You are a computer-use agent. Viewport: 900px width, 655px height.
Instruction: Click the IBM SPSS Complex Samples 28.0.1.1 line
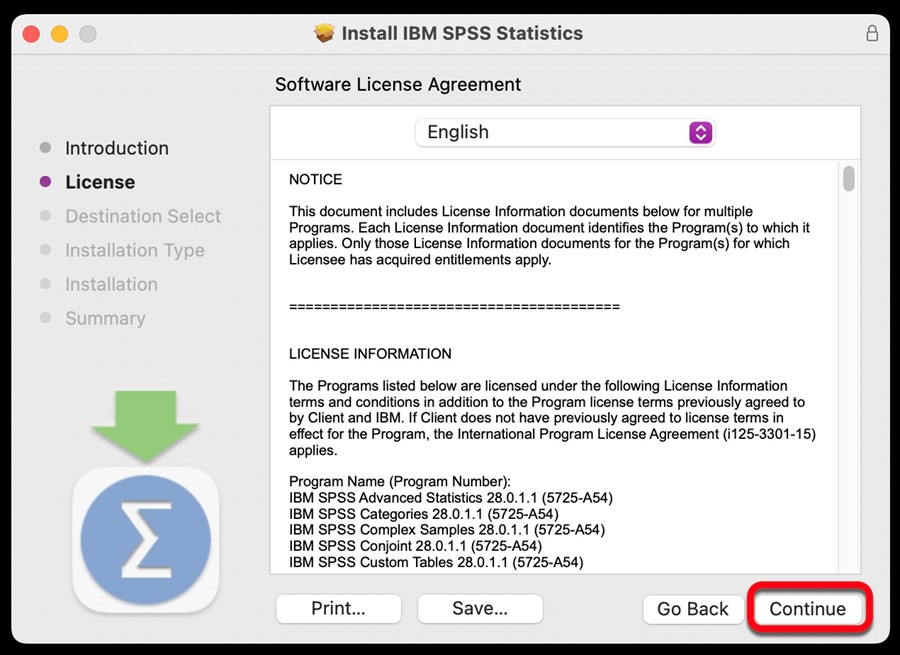click(447, 529)
